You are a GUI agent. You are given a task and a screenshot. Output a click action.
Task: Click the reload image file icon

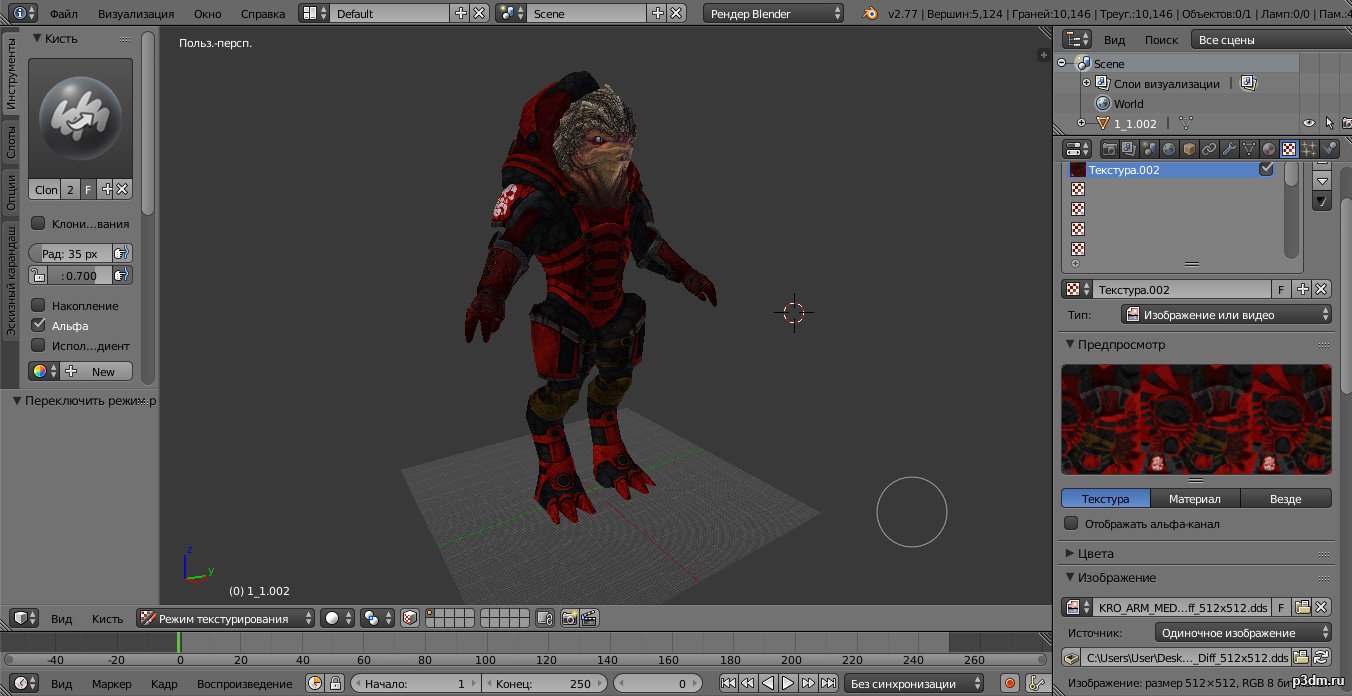(1322, 657)
